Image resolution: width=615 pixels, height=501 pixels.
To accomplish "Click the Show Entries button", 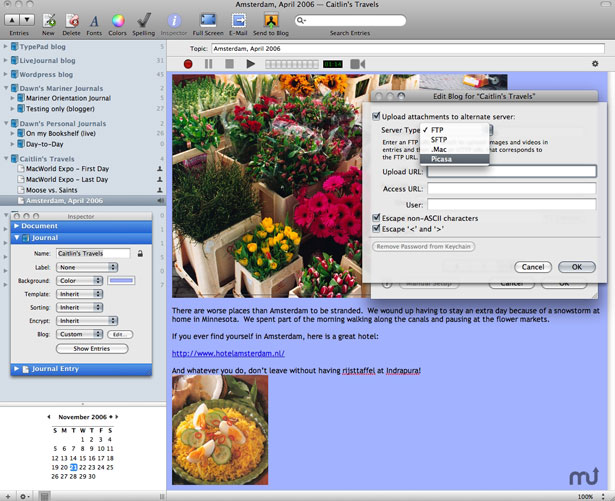I will pos(92,348).
